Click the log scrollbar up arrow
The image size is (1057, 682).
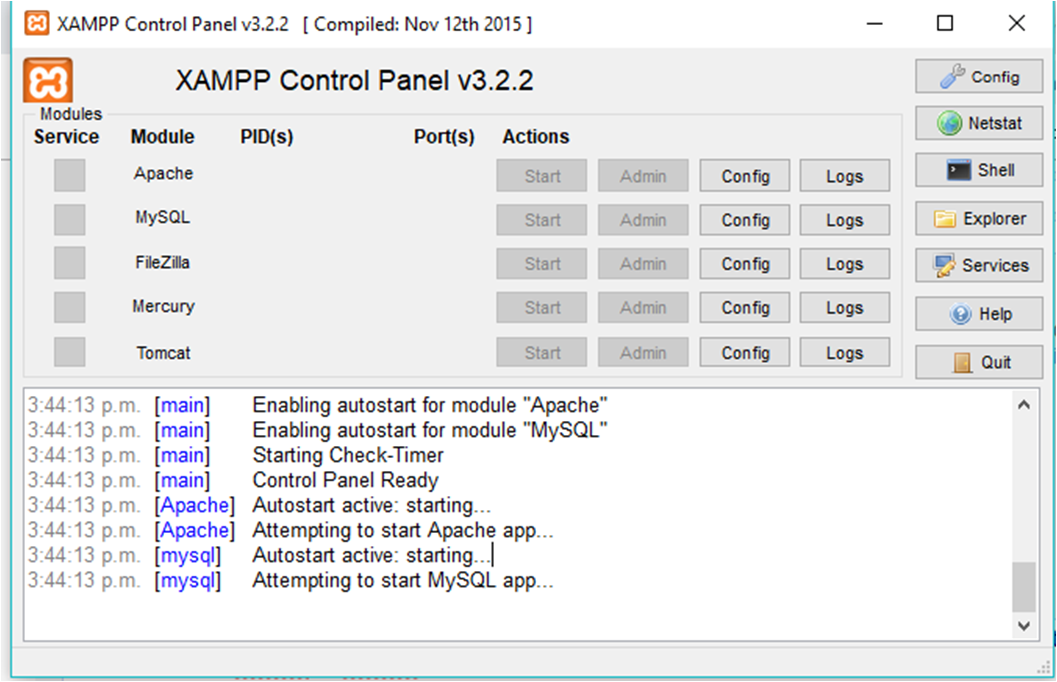click(x=1024, y=404)
